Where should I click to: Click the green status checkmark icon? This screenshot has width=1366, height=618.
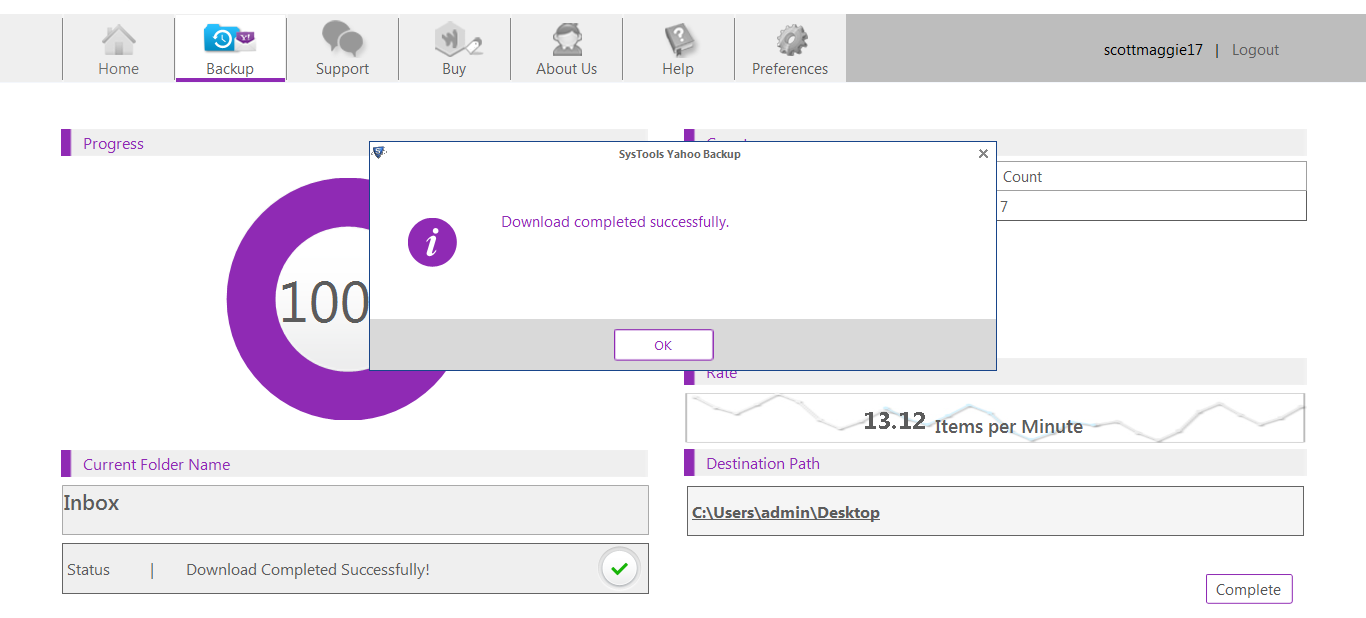coord(619,568)
